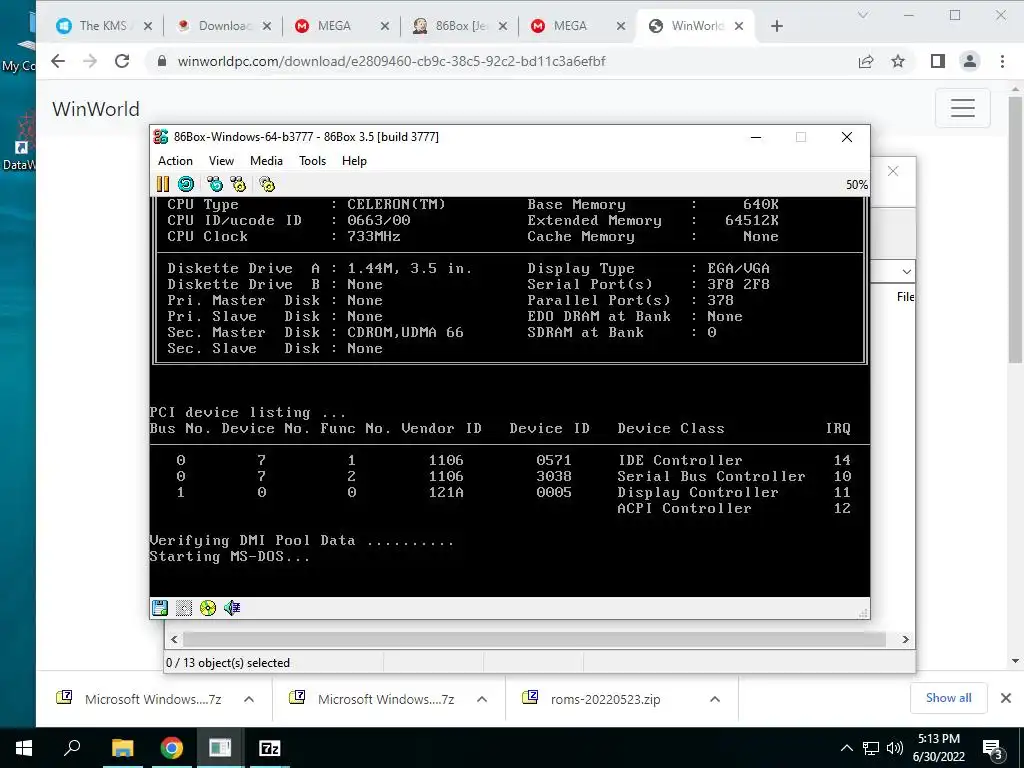The width and height of the screenshot is (1024, 768).
Task: Open Help menu in 86Box
Action: click(354, 161)
